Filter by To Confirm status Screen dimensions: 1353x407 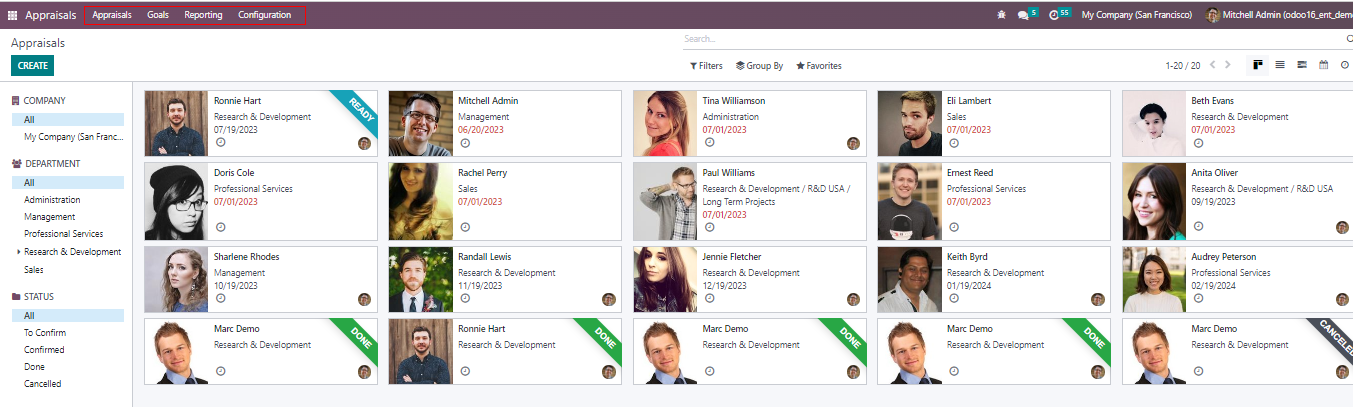44,332
